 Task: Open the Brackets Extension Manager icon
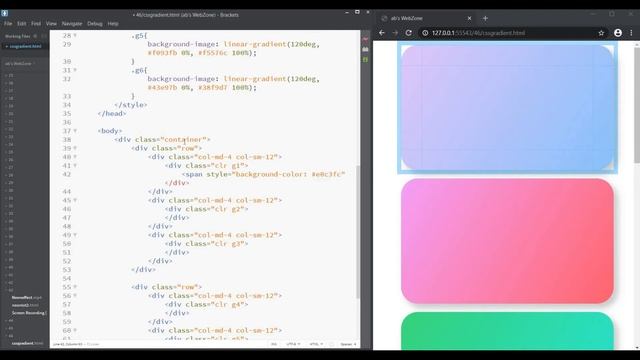click(x=365, y=49)
